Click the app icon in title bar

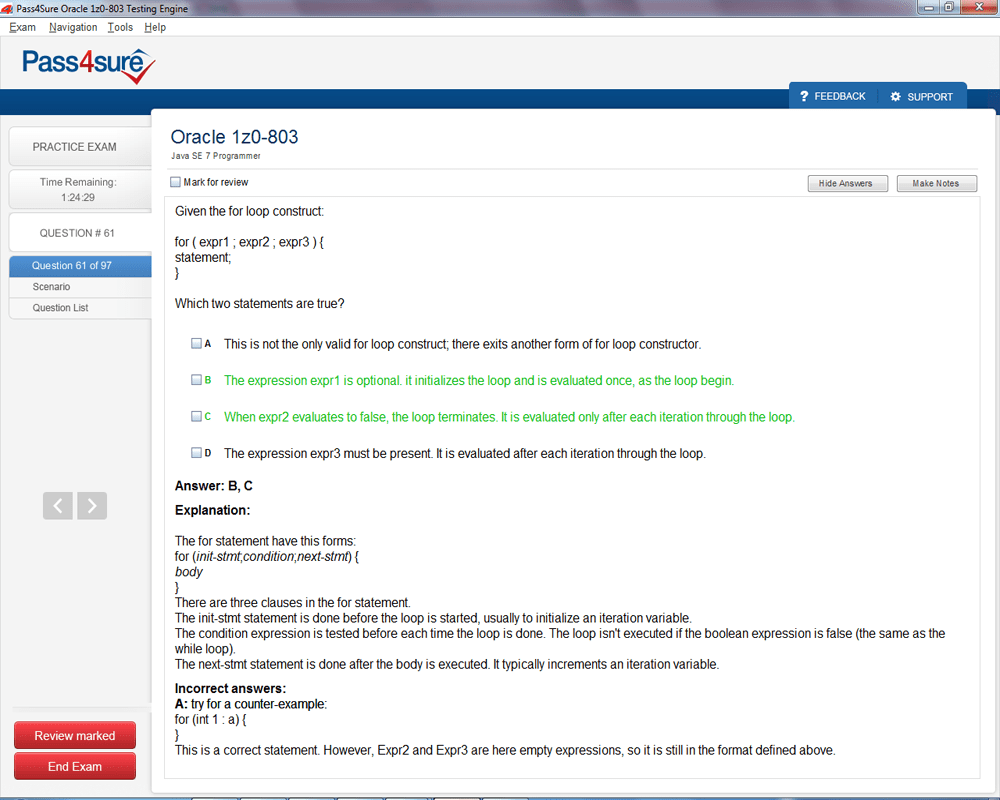(x=7, y=8)
